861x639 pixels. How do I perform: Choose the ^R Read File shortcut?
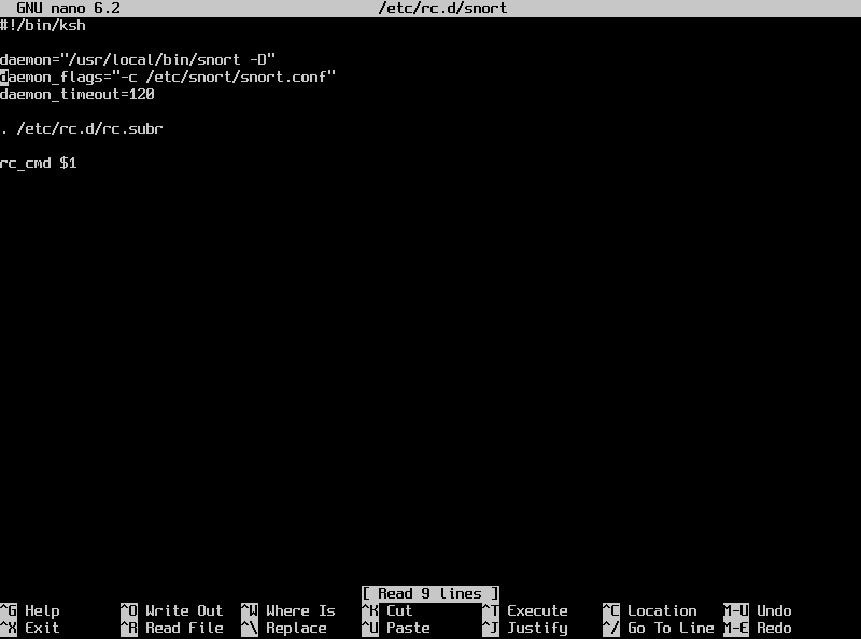(x=172, y=628)
